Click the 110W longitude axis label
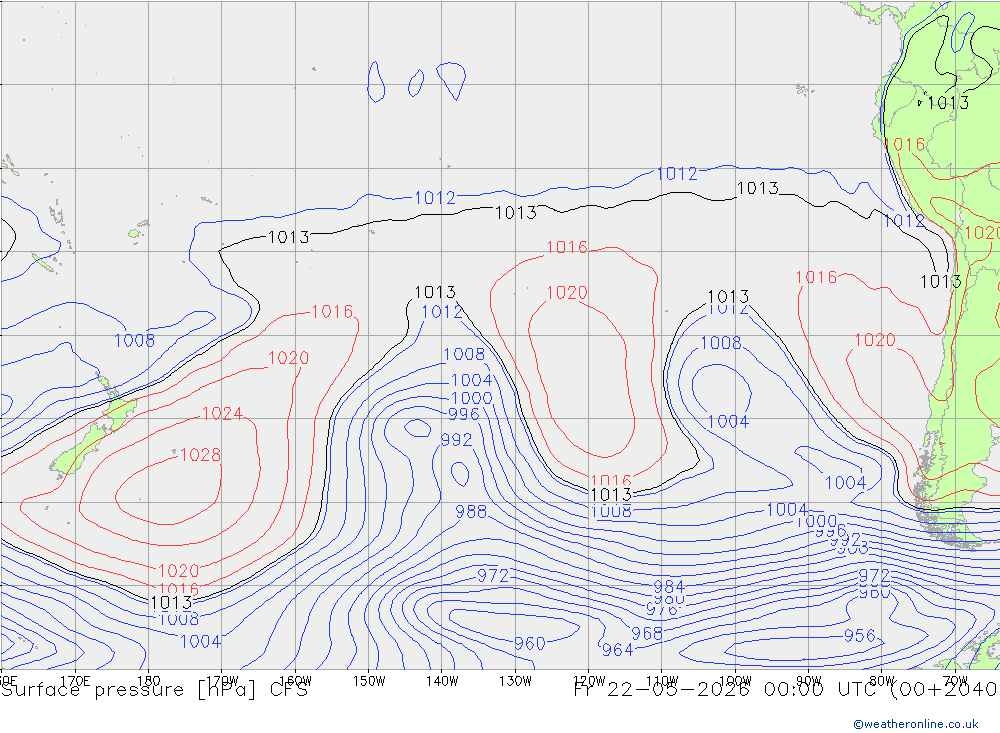1000x733 pixels. click(x=662, y=681)
